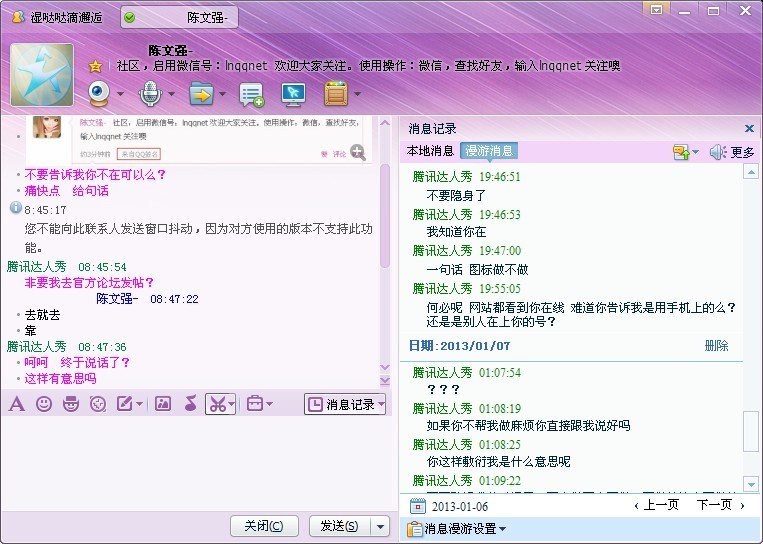763x544 pixels.
Task: Open the emoticon smiley picker
Action: pyautogui.click(x=44, y=404)
